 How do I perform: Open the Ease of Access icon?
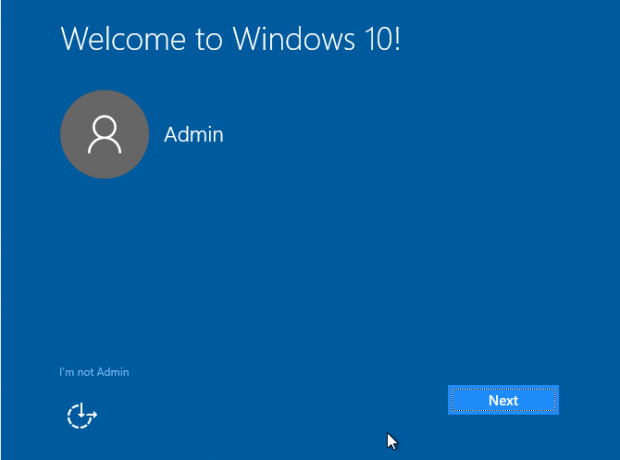point(82,415)
